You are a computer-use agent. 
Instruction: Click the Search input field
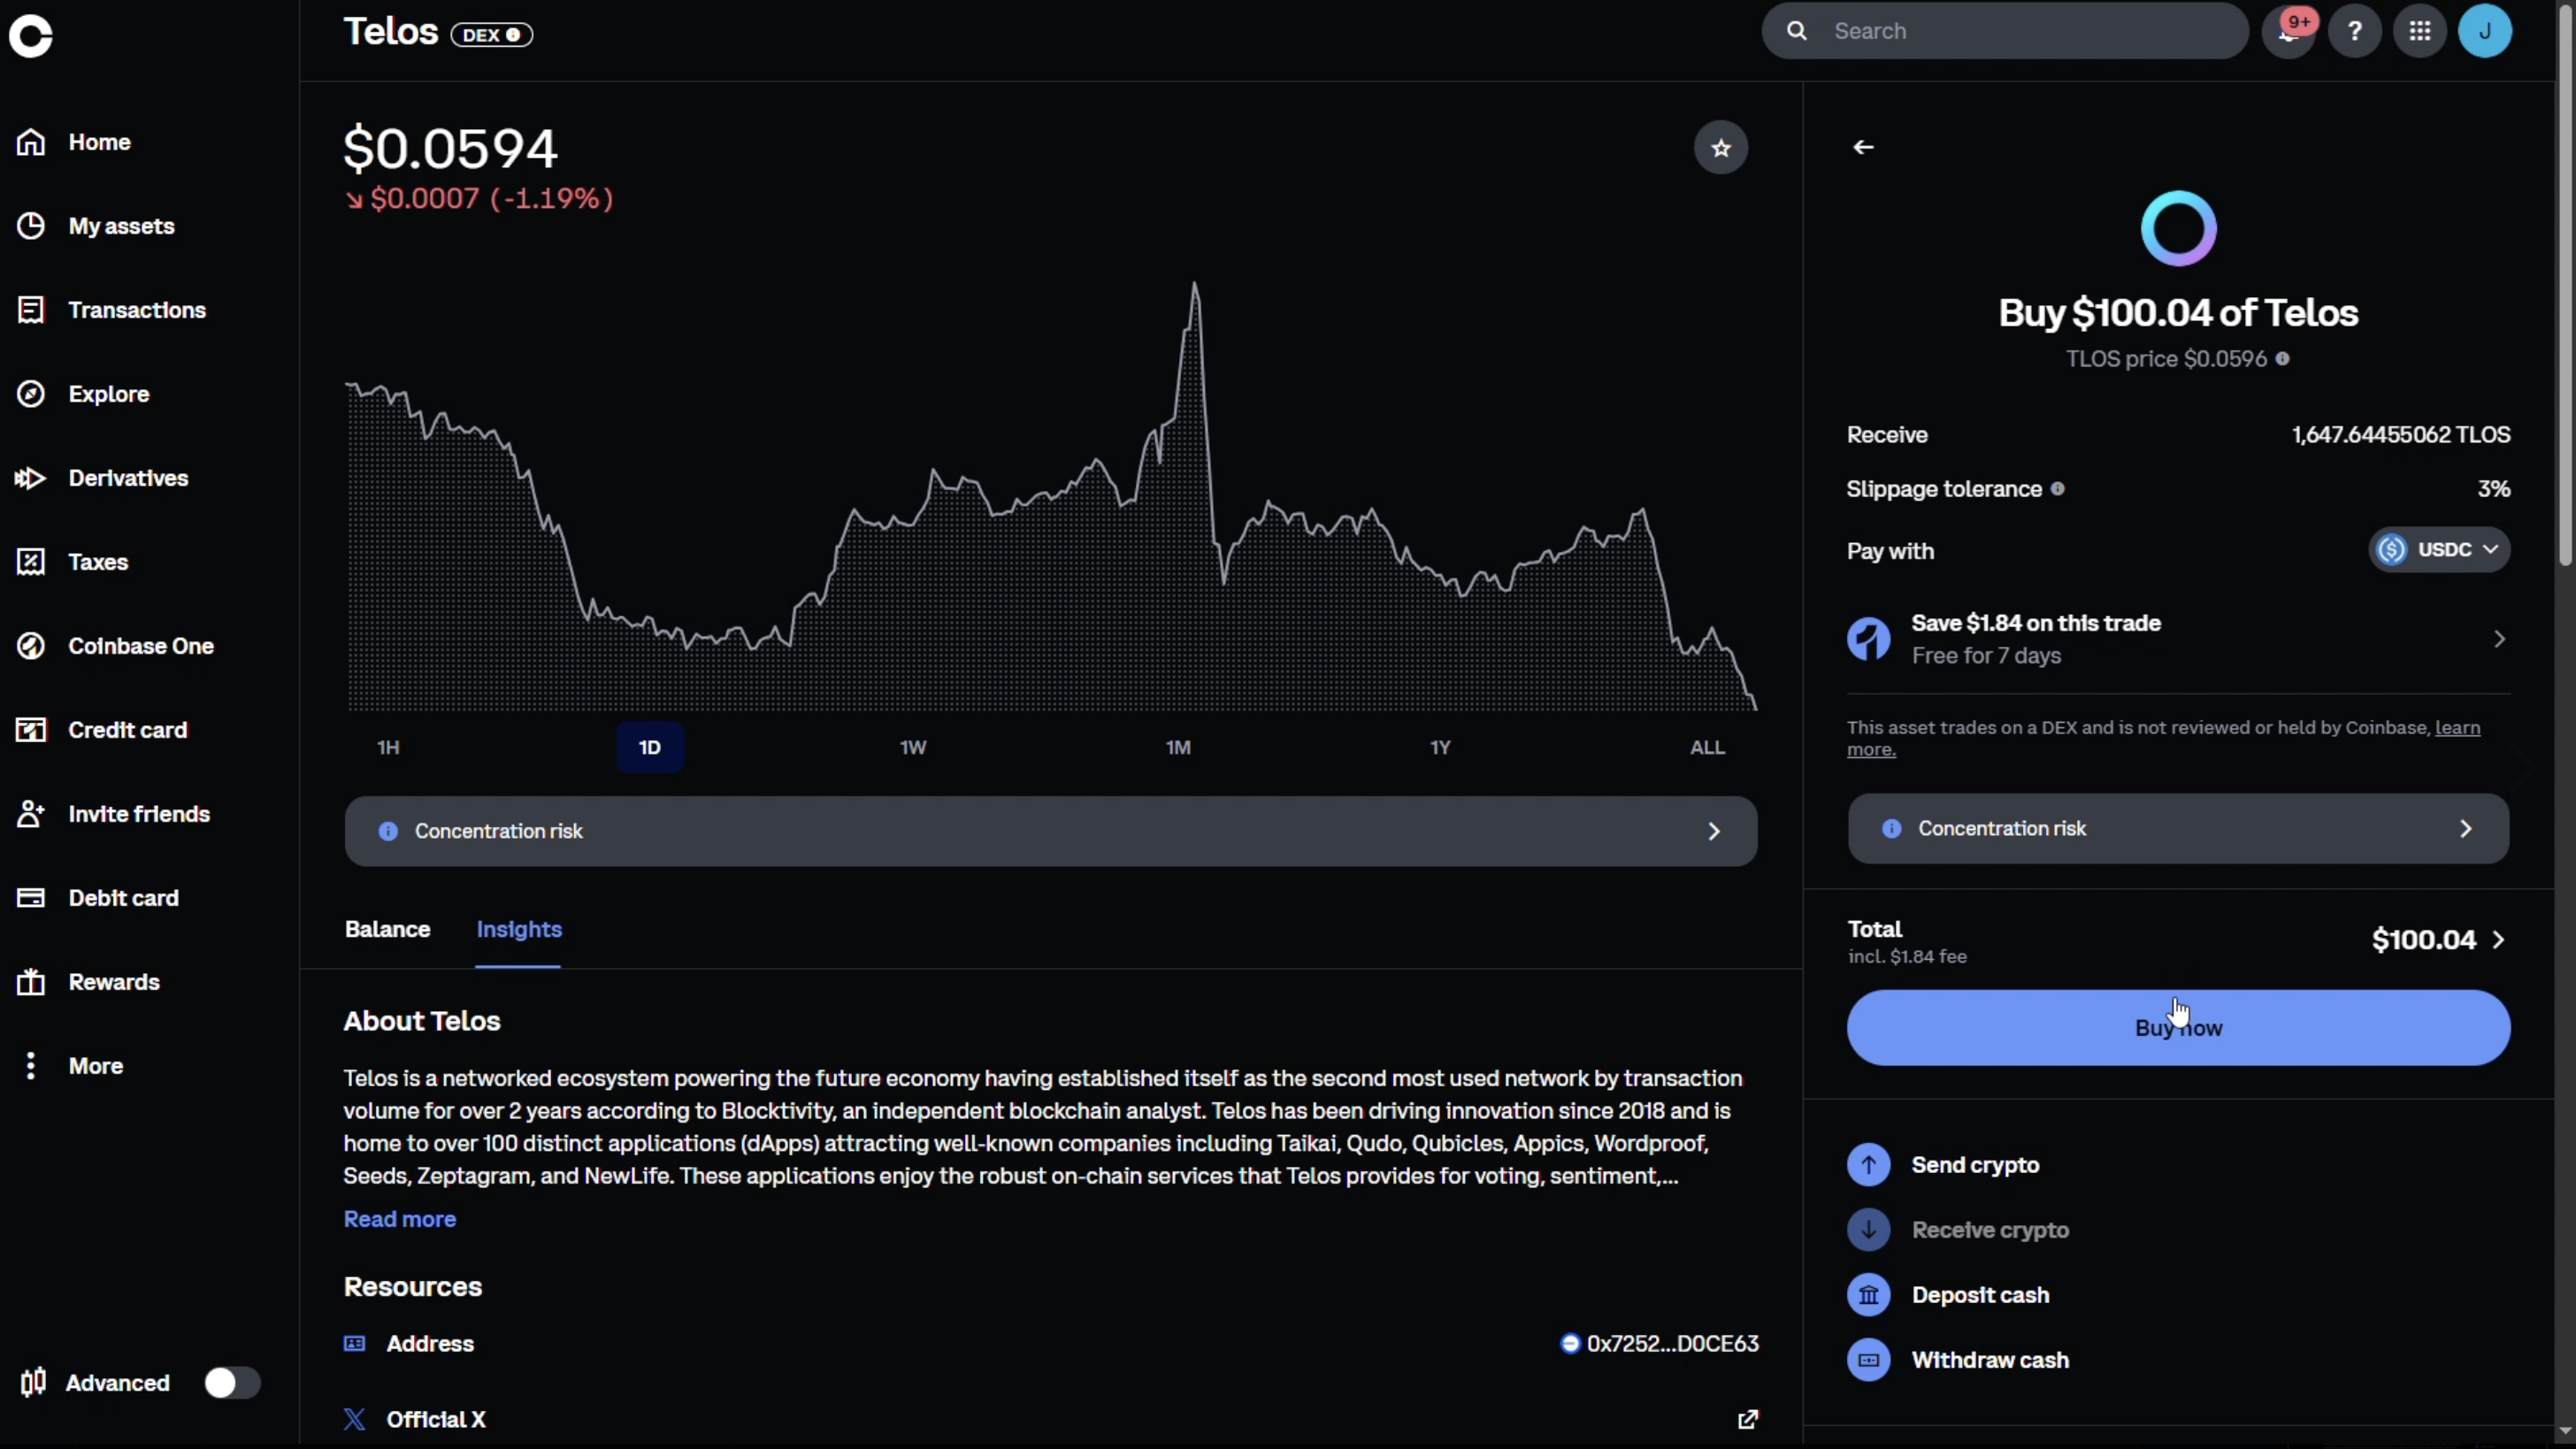(2004, 31)
